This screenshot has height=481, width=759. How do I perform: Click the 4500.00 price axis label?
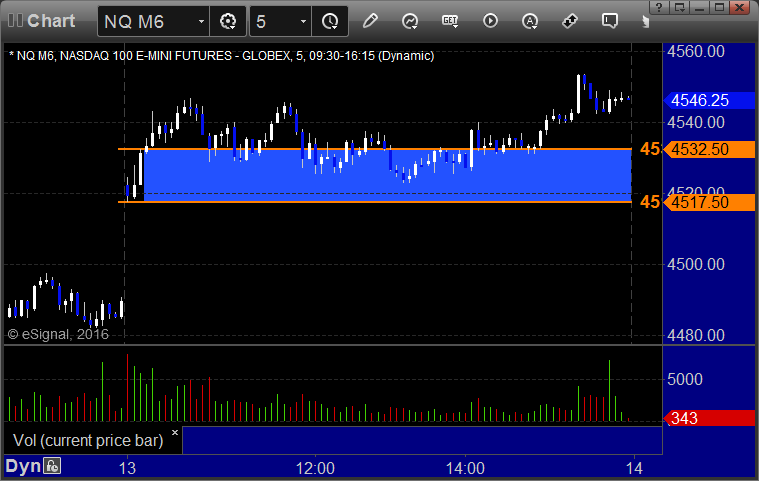pyautogui.click(x=696, y=264)
